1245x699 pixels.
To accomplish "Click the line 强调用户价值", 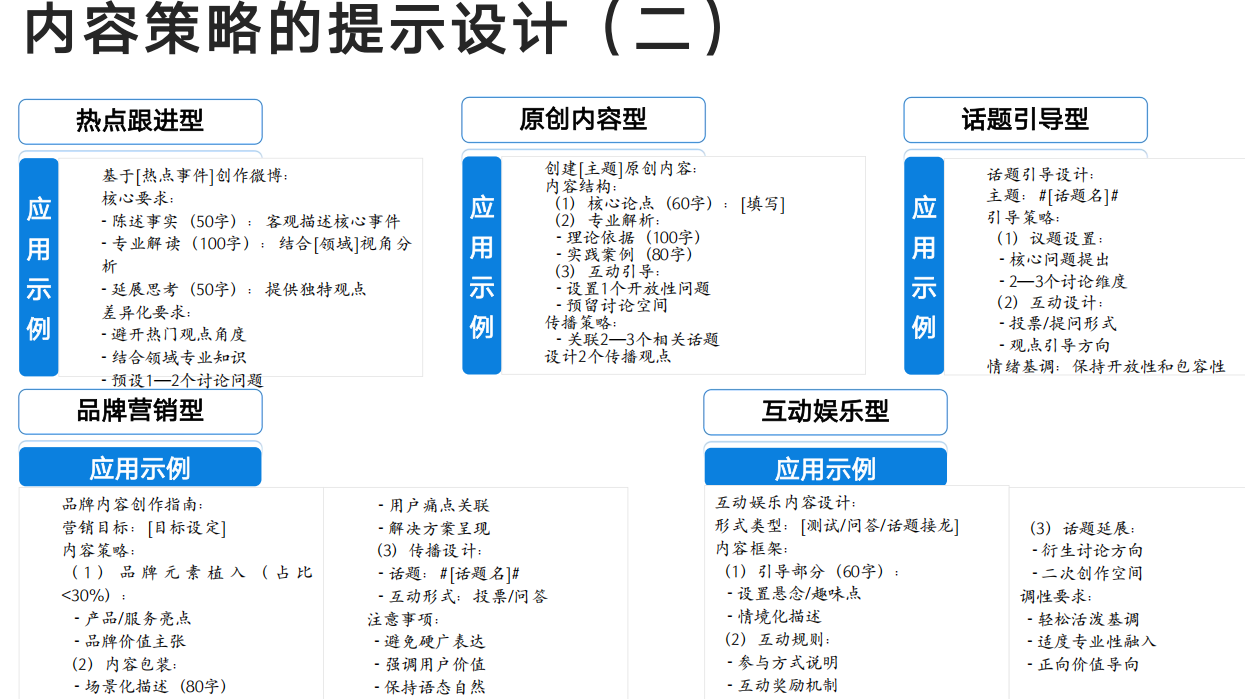I will click(x=430, y=664).
